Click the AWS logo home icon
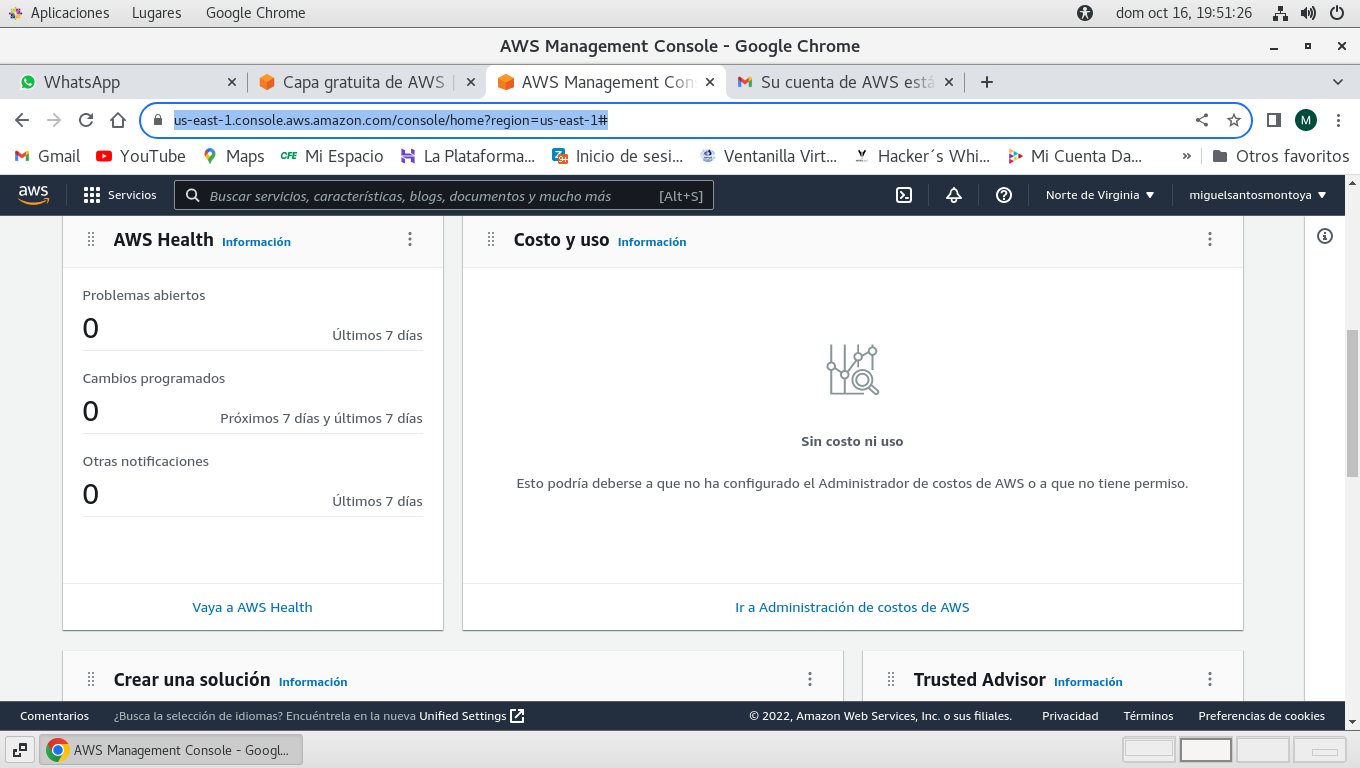Image resolution: width=1360 pixels, height=768 pixels. click(x=34, y=195)
